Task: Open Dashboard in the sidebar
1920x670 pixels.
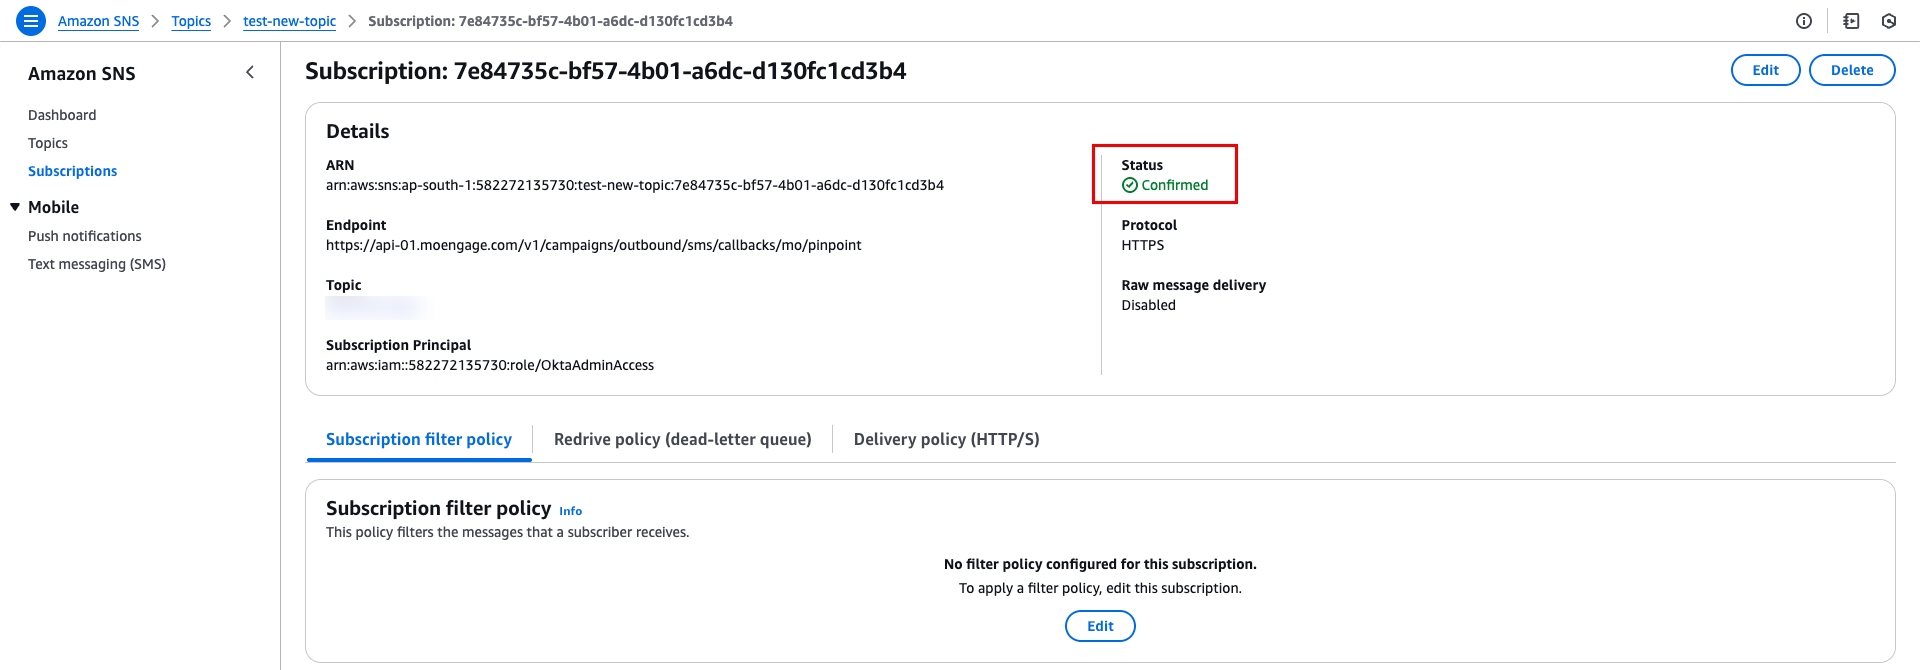Action: click(62, 115)
